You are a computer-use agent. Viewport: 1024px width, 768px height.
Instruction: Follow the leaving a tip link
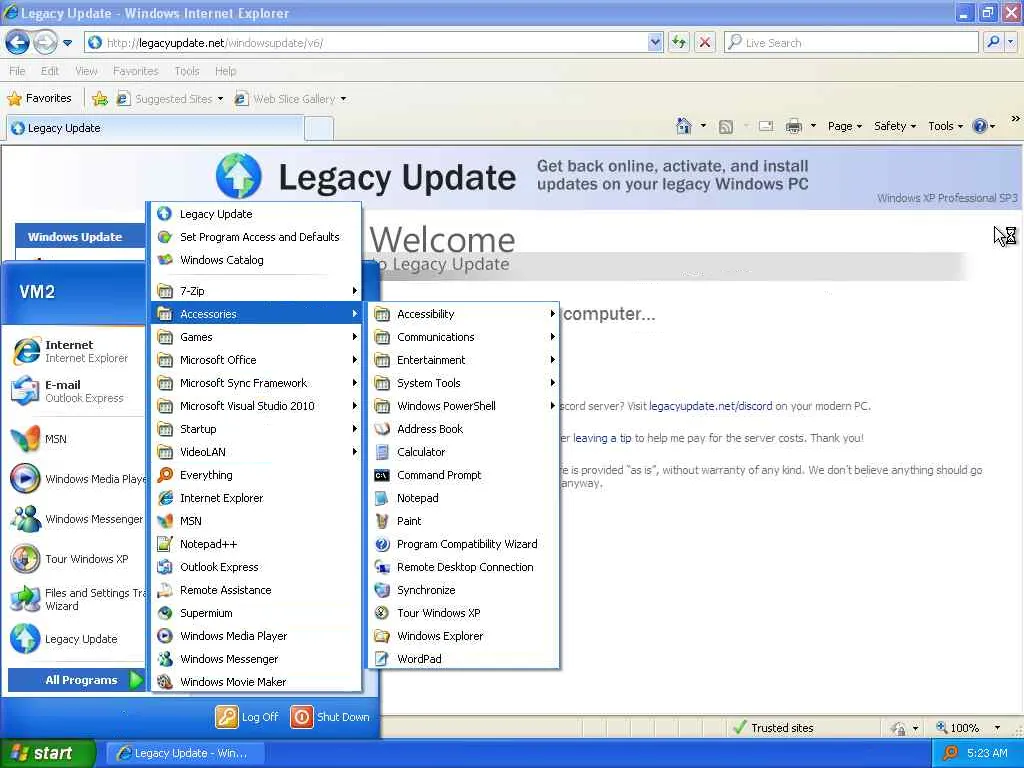(x=602, y=438)
